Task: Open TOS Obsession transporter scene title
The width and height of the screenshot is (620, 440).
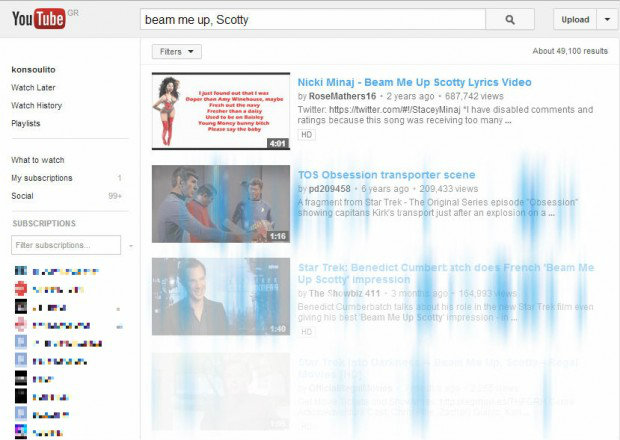Action: point(387,175)
